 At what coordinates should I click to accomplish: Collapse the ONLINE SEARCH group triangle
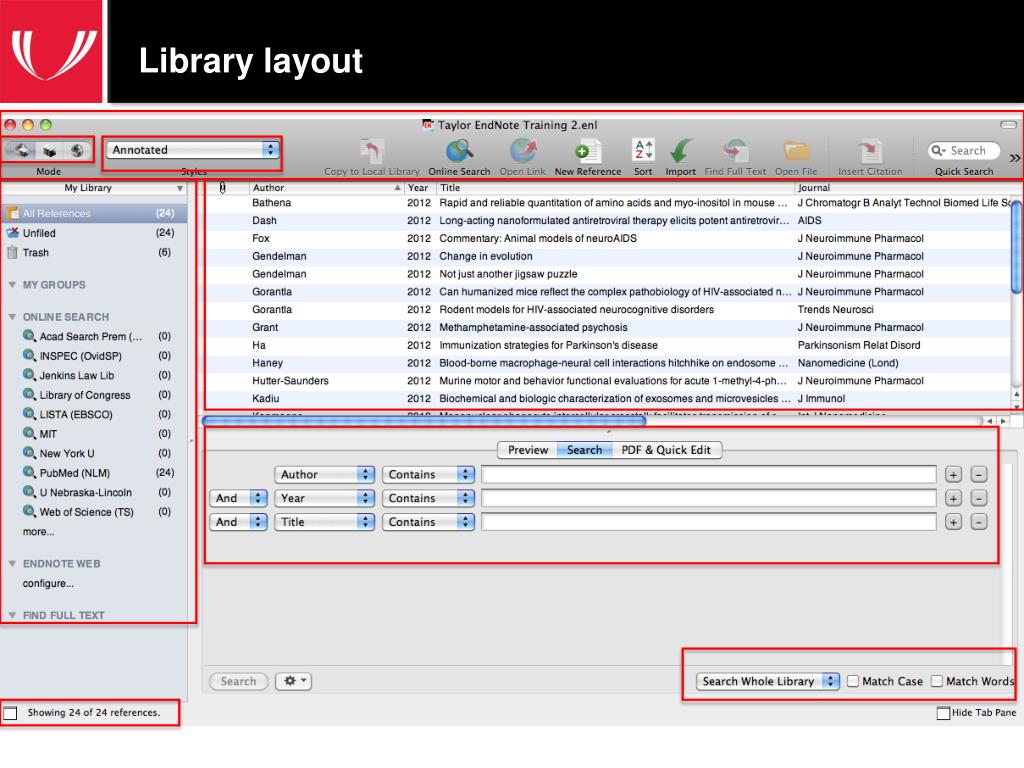click(12, 317)
